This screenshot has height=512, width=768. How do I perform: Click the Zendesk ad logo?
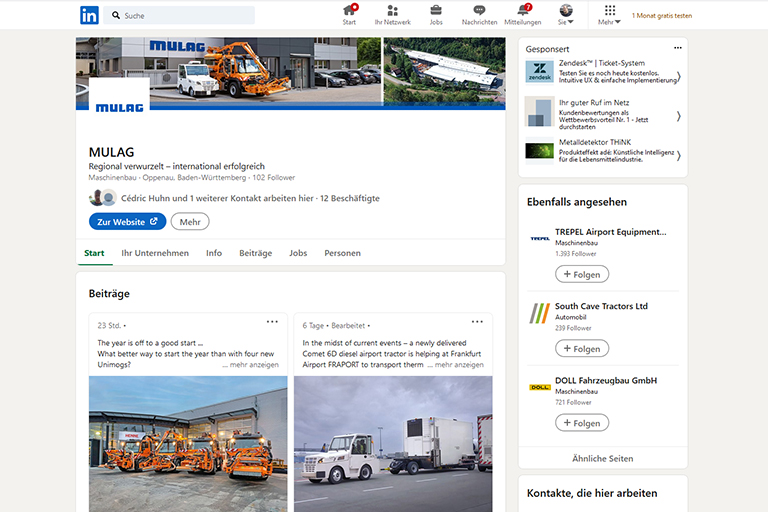pyautogui.click(x=540, y=72)
